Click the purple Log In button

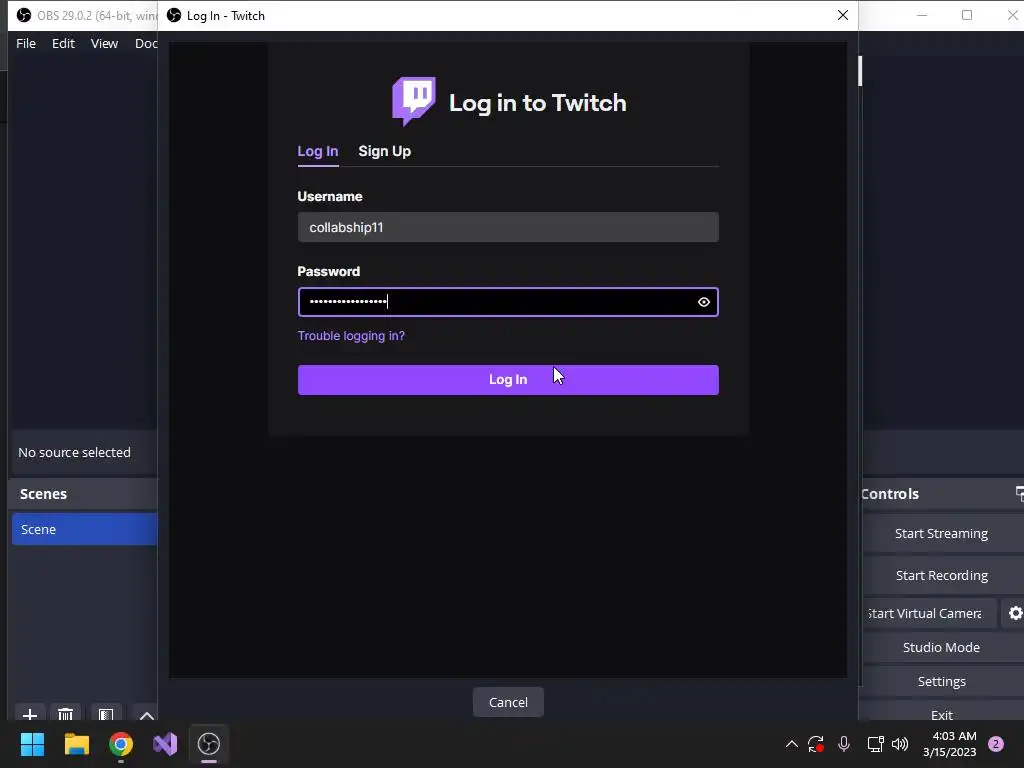click(x=508, y=379)
